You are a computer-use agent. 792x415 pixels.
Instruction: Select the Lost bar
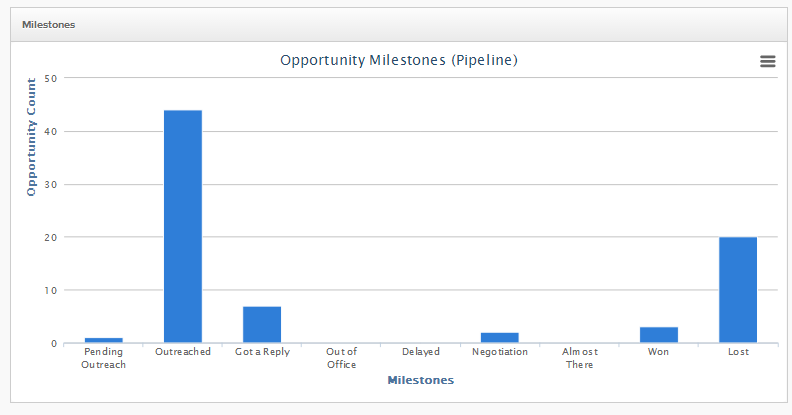coord(738,290)
